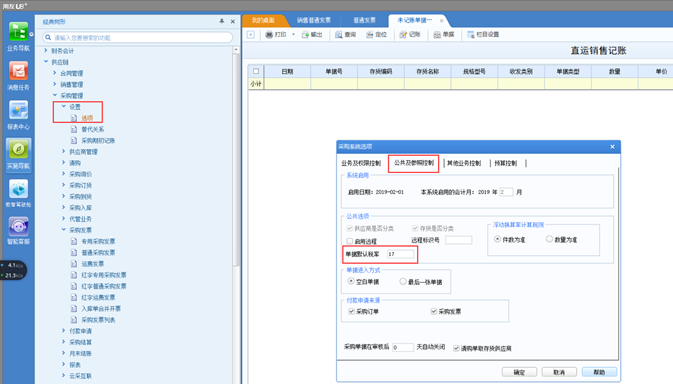
Task: Tick the select-all checkbox in table header
Action: coord(256,71)
